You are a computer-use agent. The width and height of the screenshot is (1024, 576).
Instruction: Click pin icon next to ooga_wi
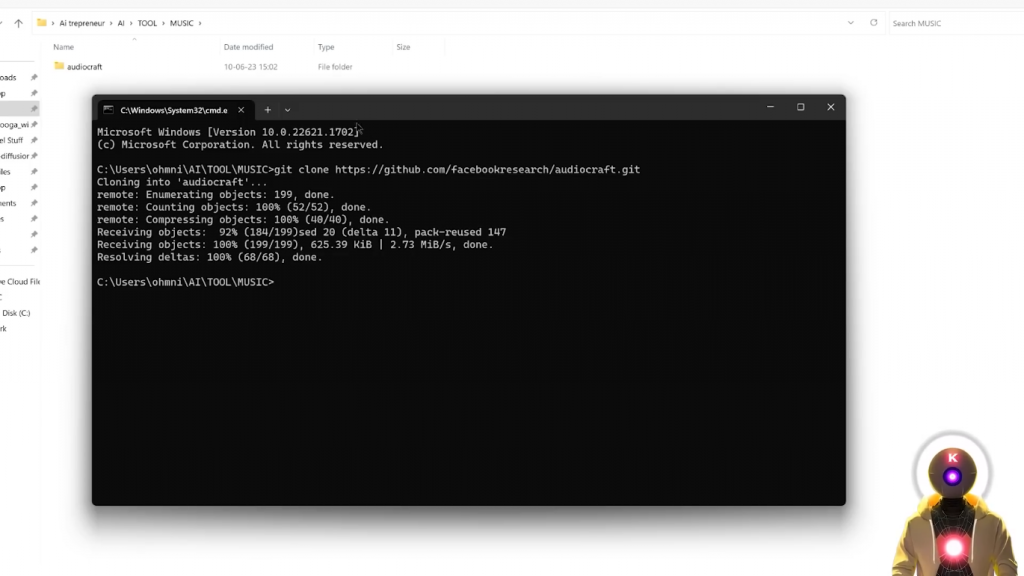click(34, 124)
